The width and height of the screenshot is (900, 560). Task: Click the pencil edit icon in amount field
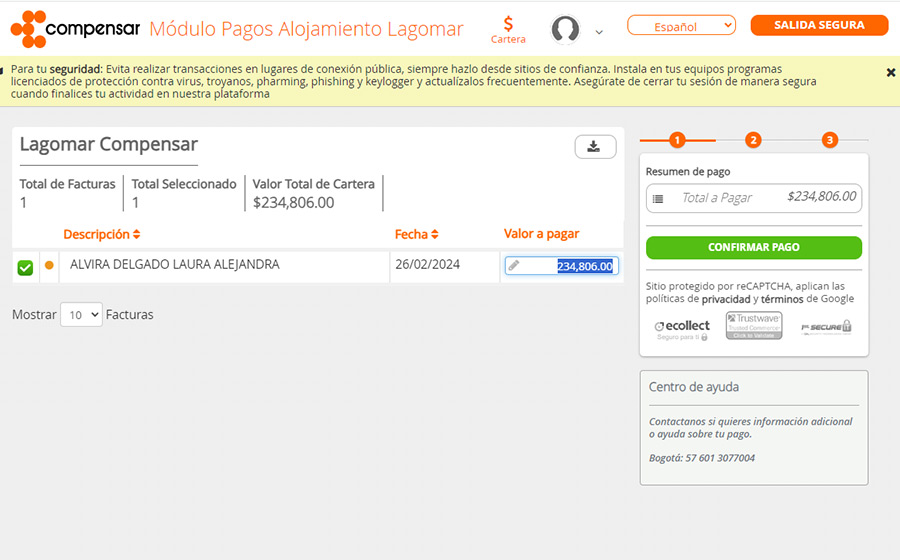coord(514,266)
